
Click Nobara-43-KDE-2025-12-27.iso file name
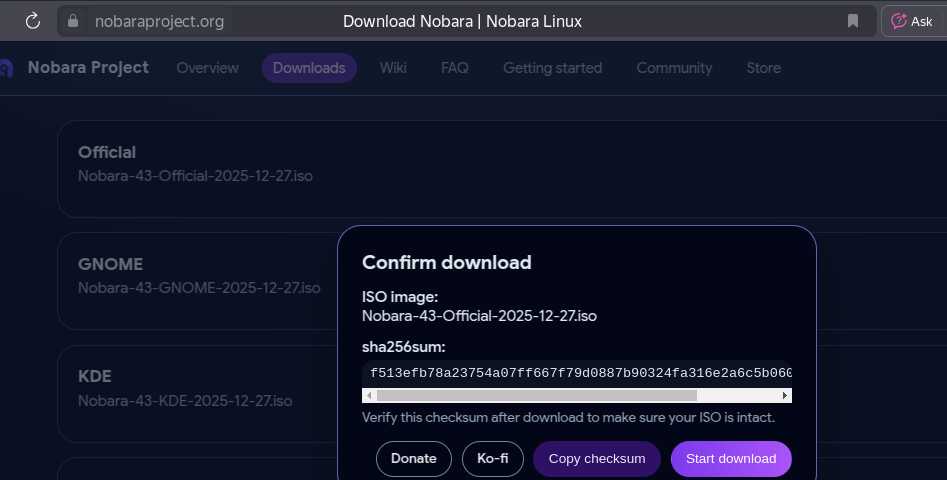click(185, 401)
